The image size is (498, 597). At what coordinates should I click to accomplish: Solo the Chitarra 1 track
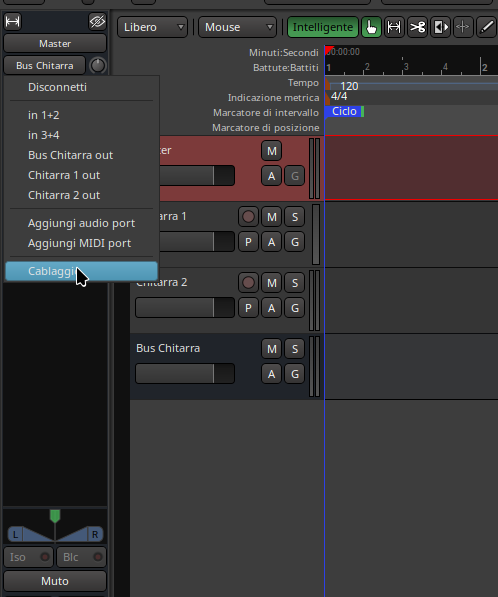point(295,217)
